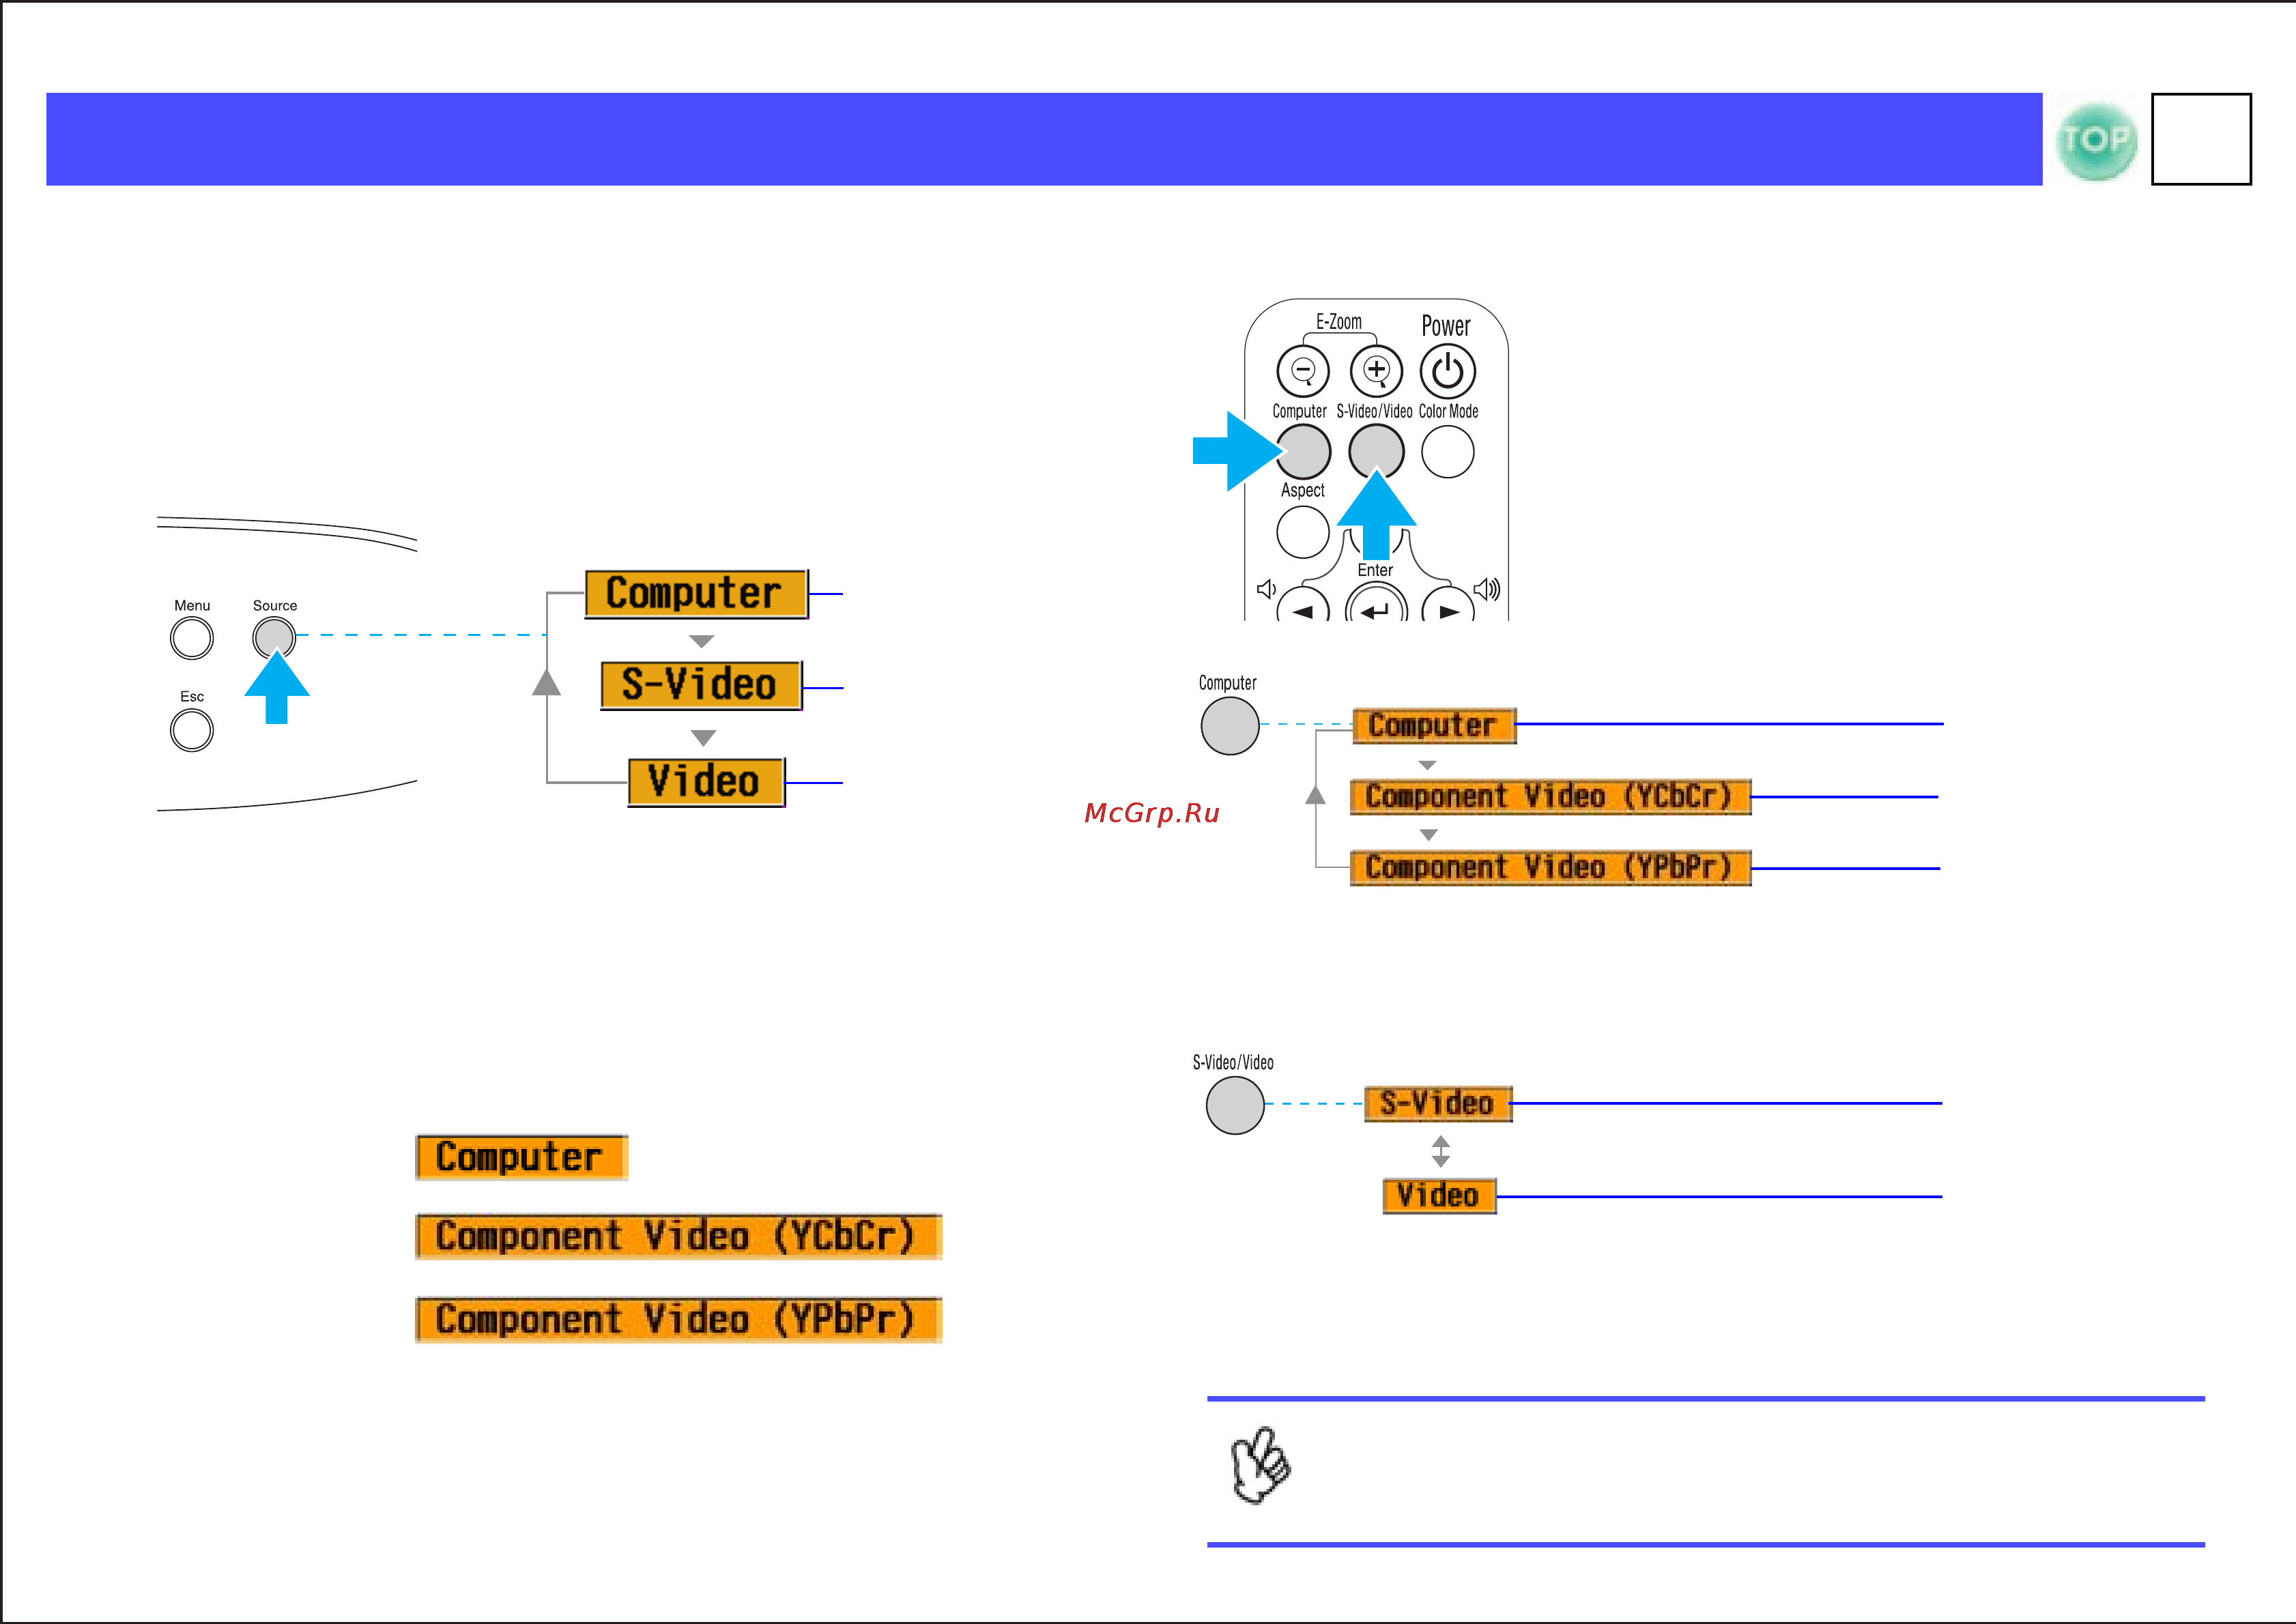Image resolution: width=2296 pixels, height=1624 pixels.
Task: Click the green TOP icon
Action: click(2096, 140)
